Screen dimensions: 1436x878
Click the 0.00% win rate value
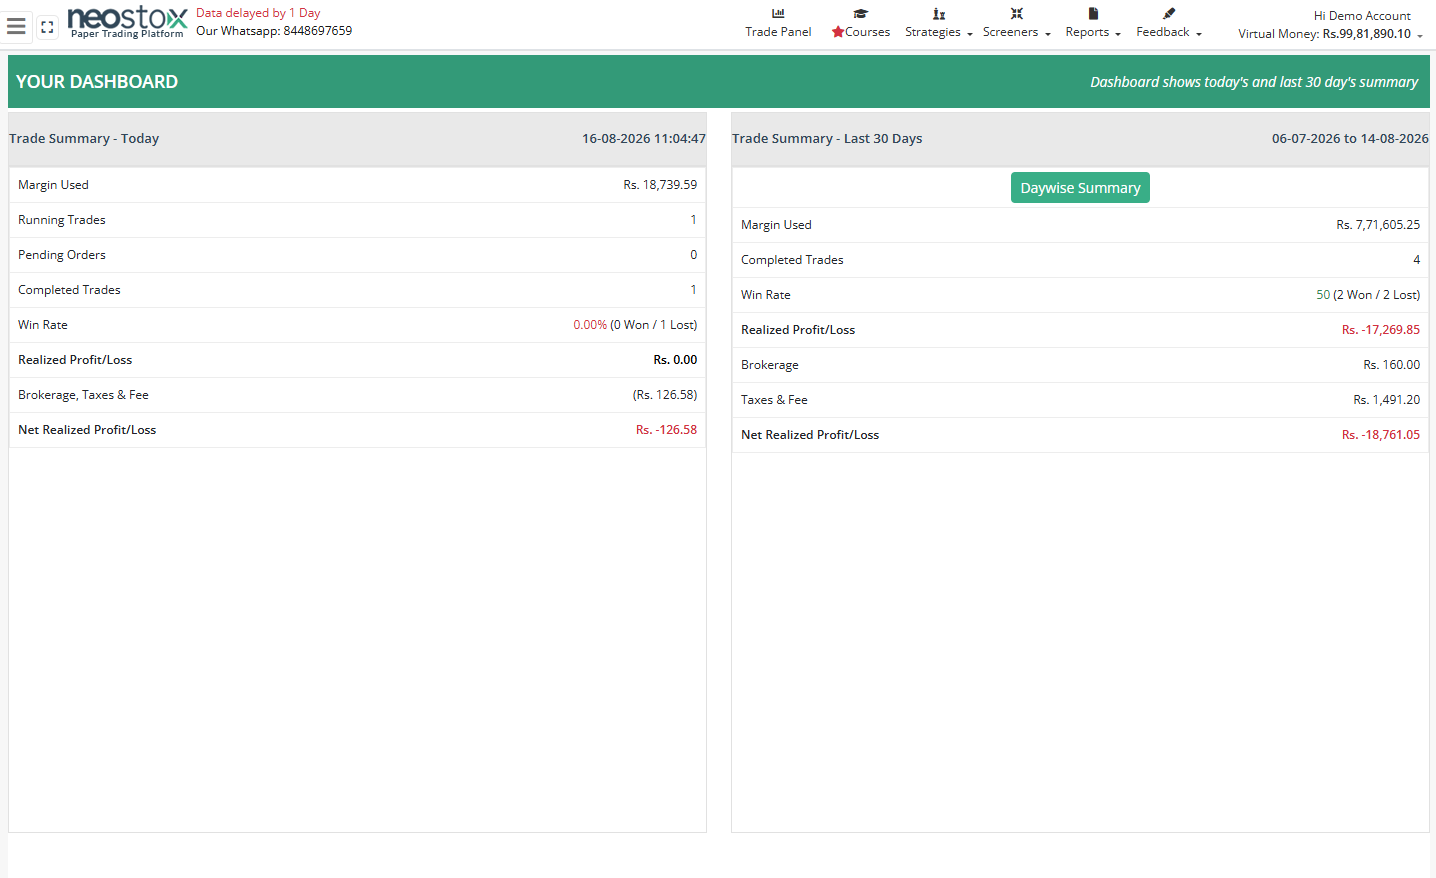(590, 325)
